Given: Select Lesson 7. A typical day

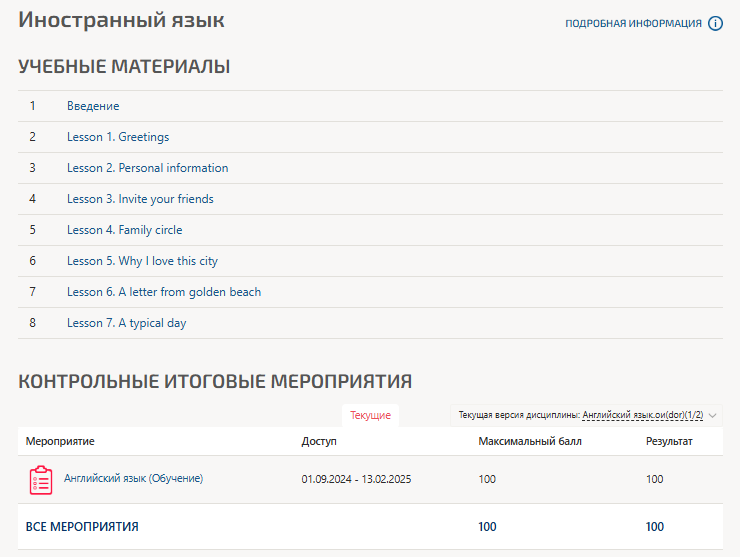Looking at the screenshot, I should [x=126, y=323].
